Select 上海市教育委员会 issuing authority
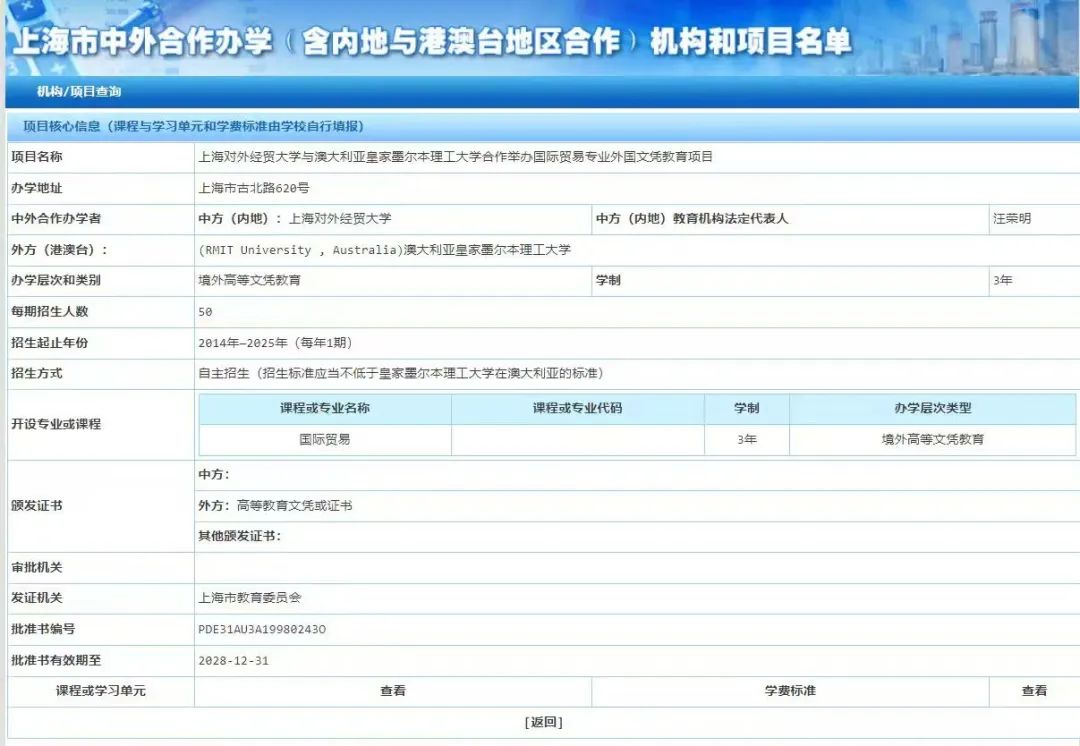 (249, 598)
